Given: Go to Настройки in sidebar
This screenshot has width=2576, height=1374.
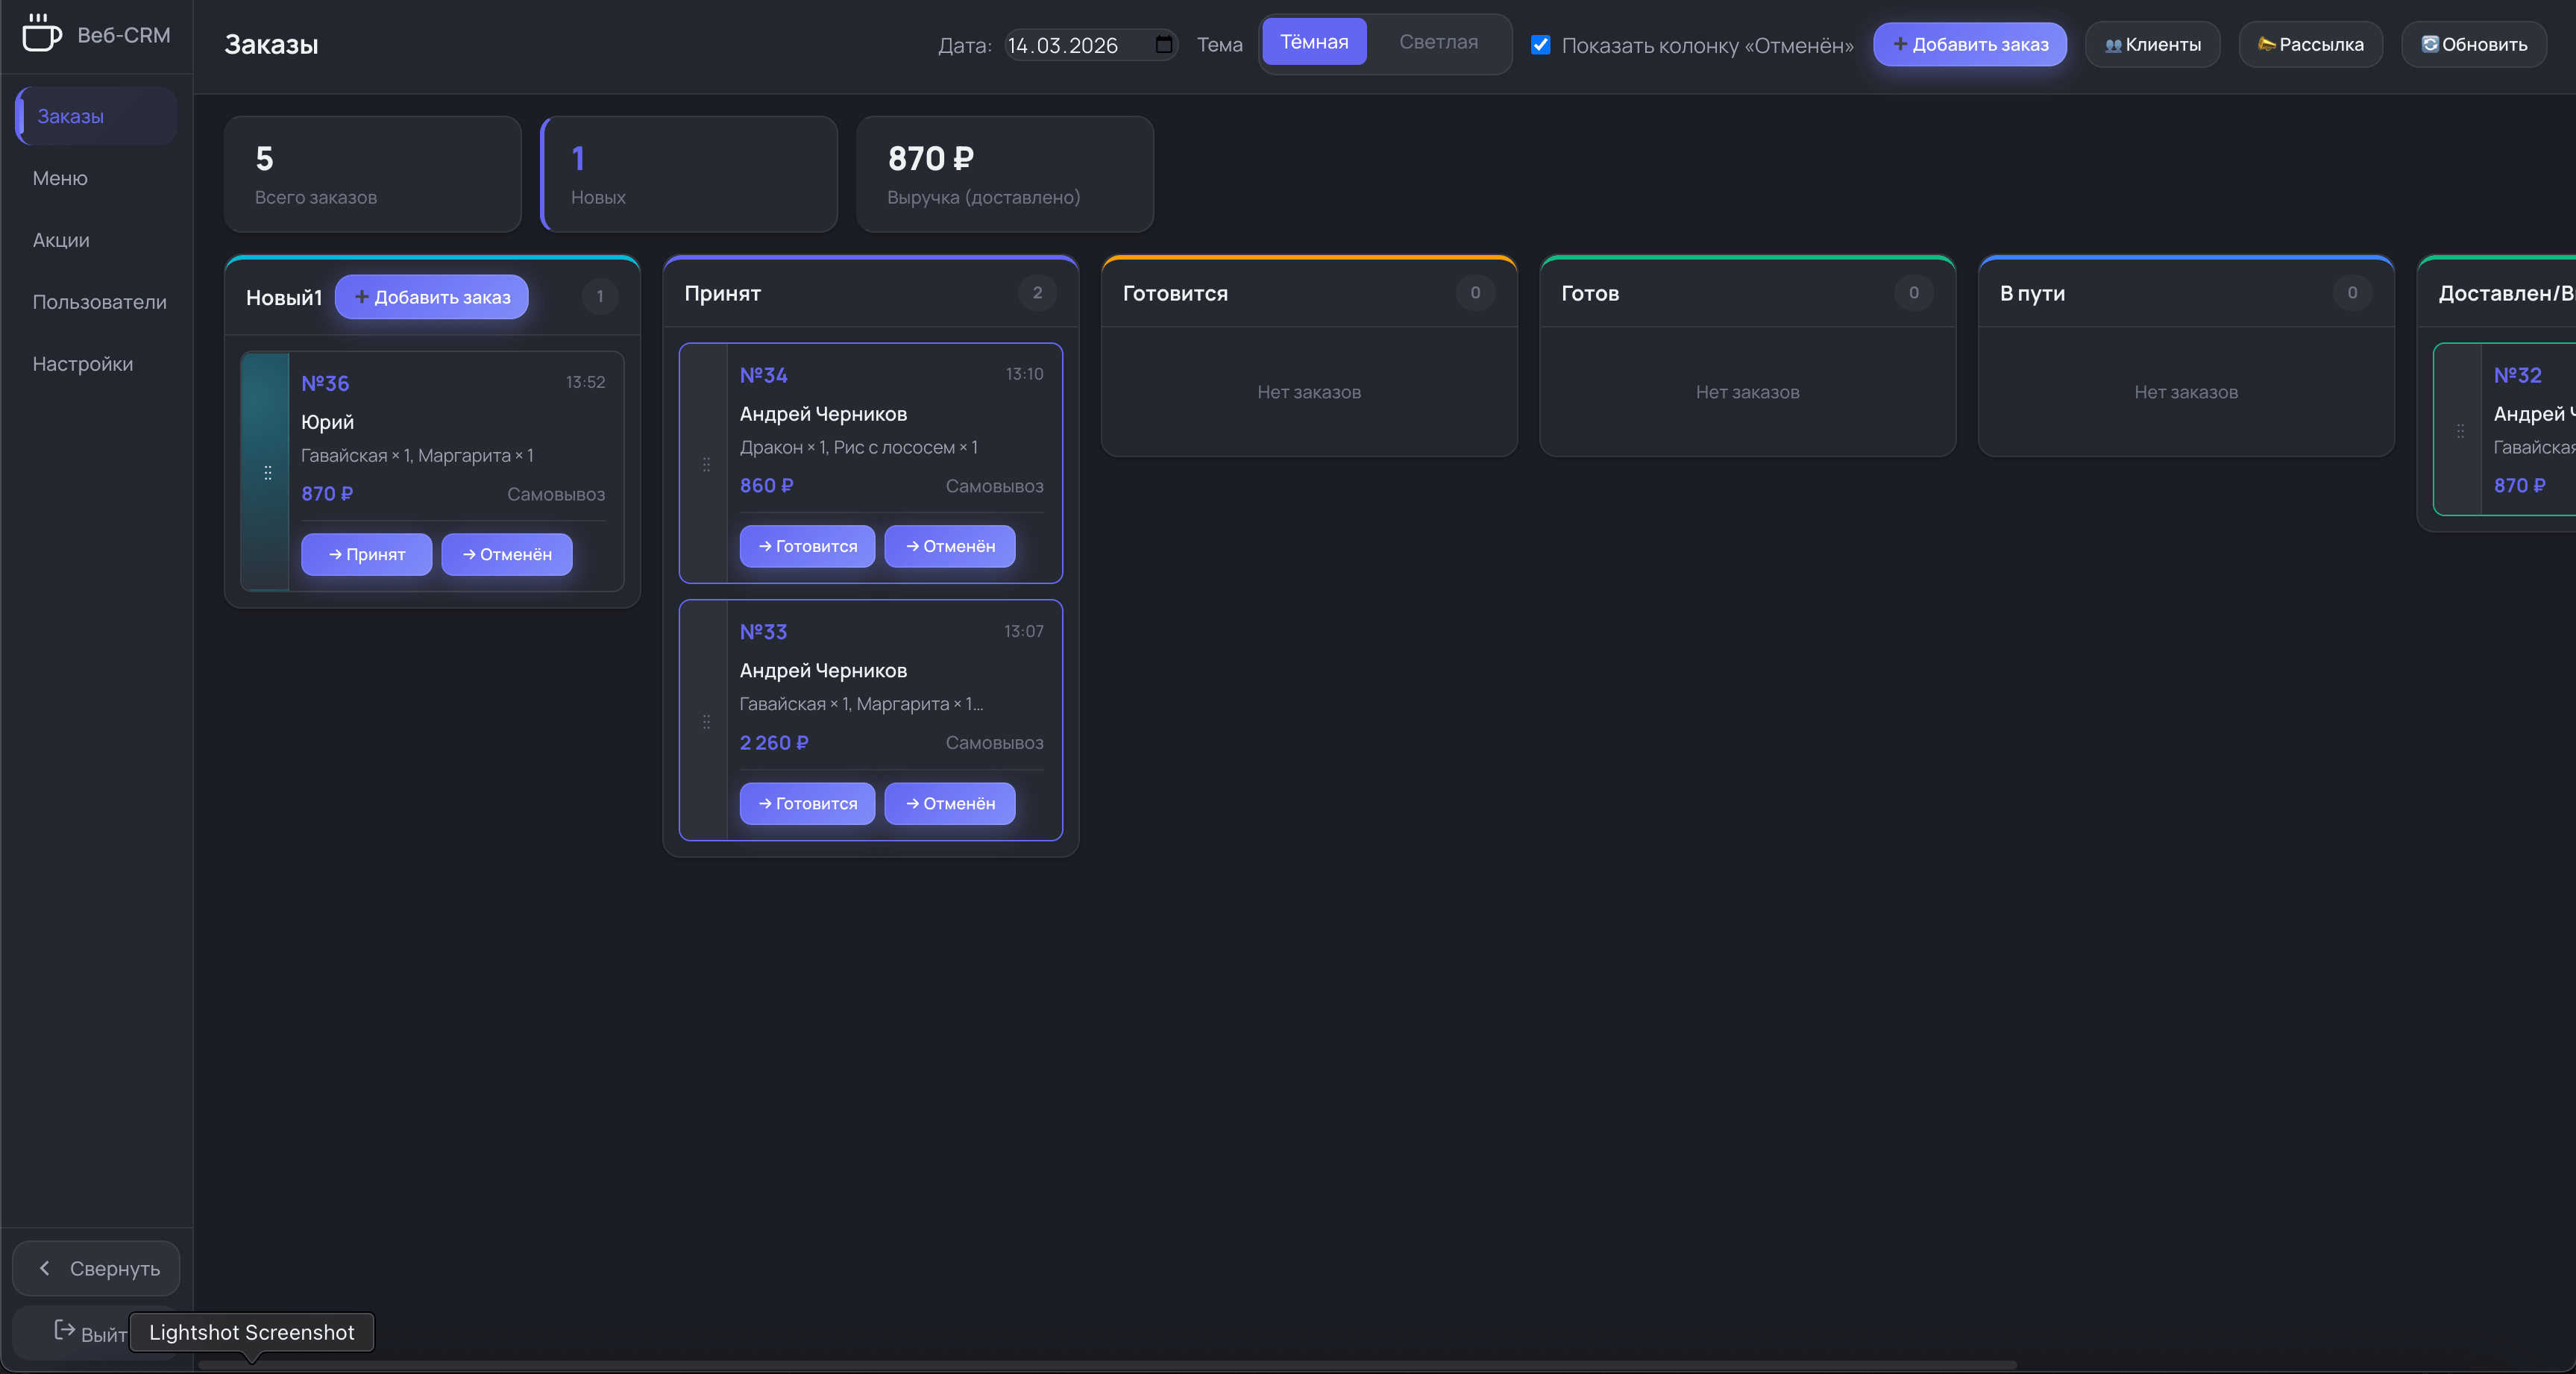Looking at the screenshot, I should click(x=82, y=364).
